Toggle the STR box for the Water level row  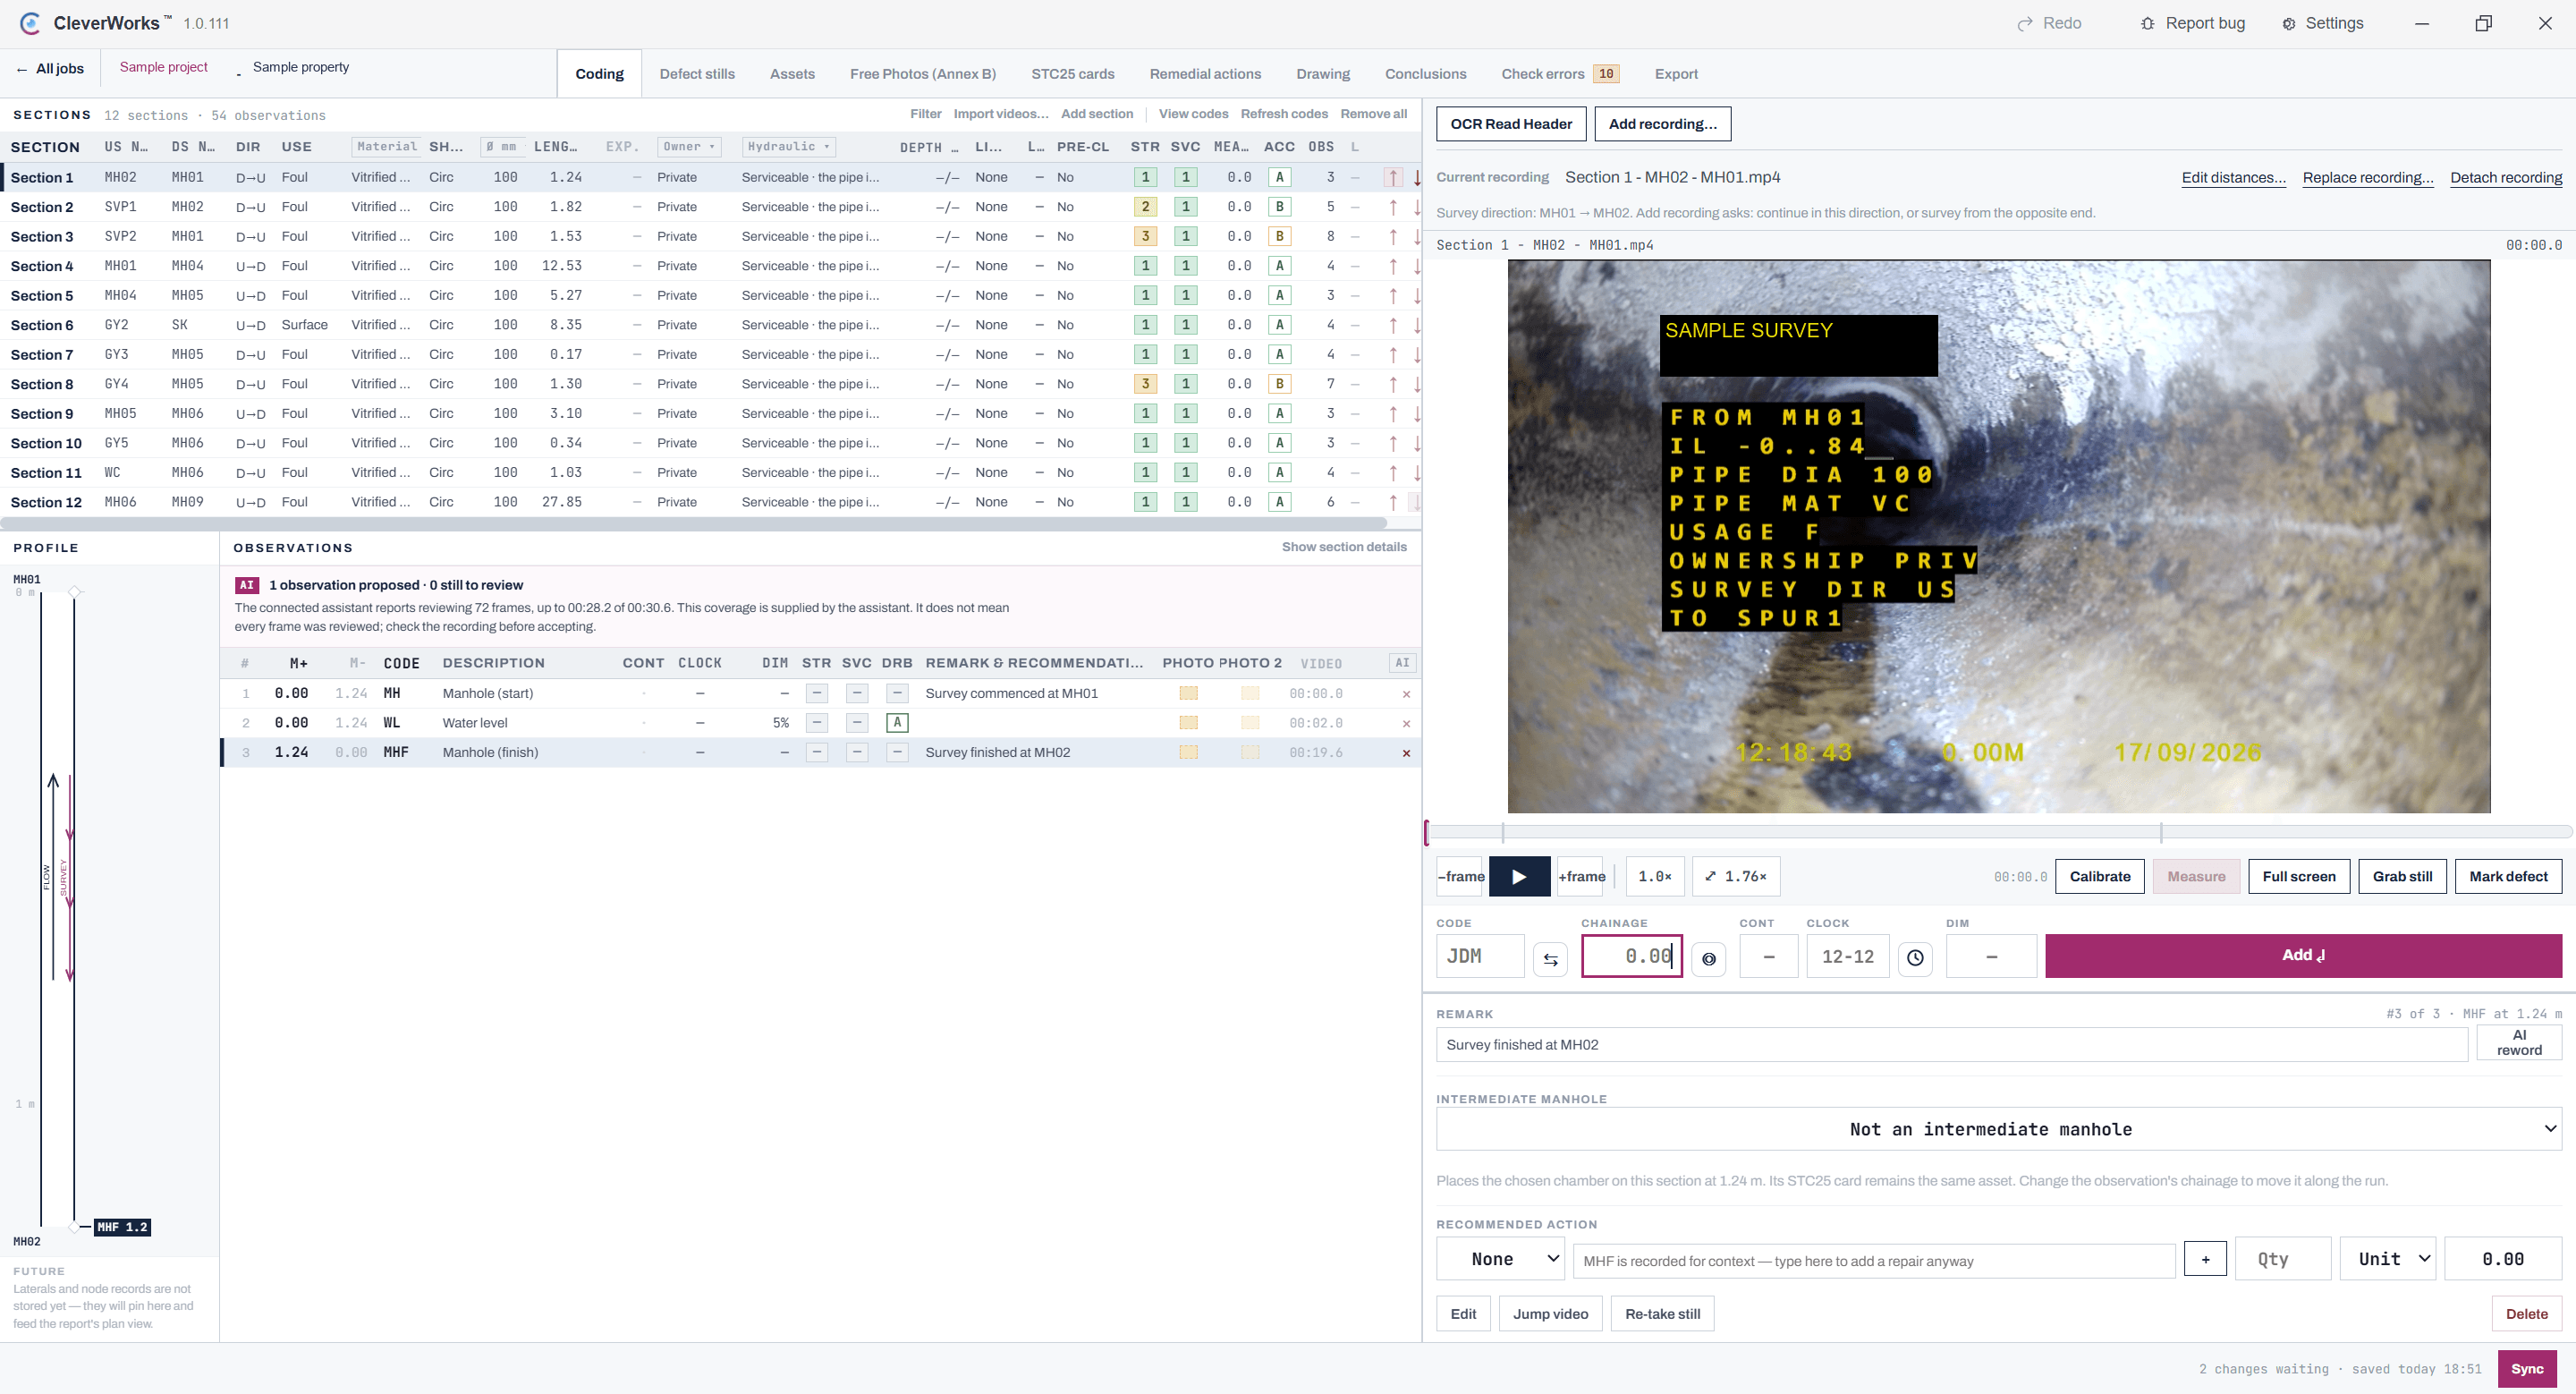click(x=817, y=723)
